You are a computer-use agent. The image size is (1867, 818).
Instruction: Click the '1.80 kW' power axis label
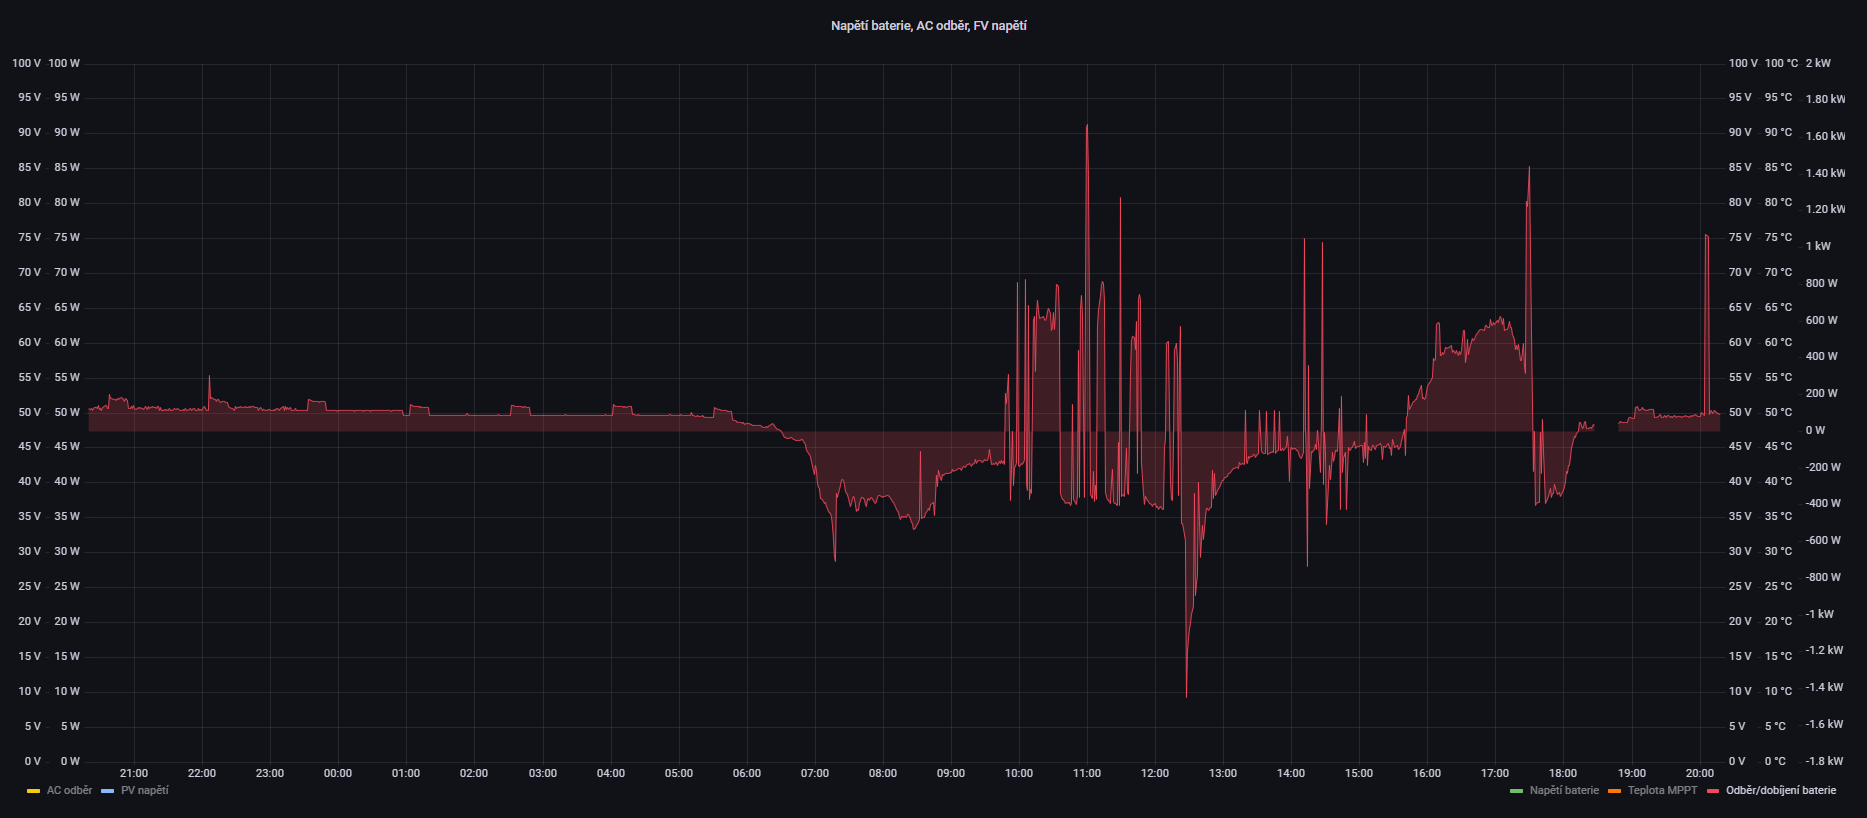[1825, 99]
